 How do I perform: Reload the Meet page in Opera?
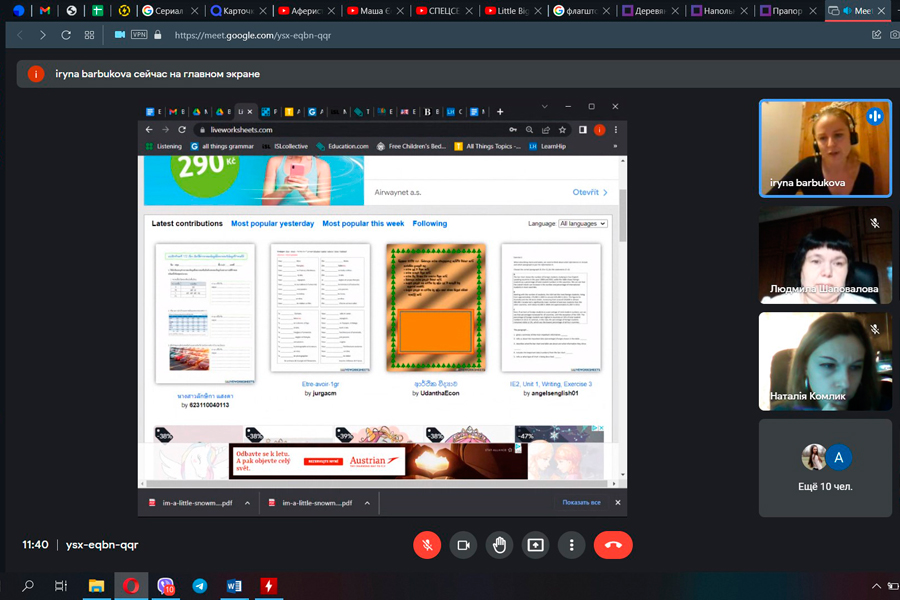(66, 35)
